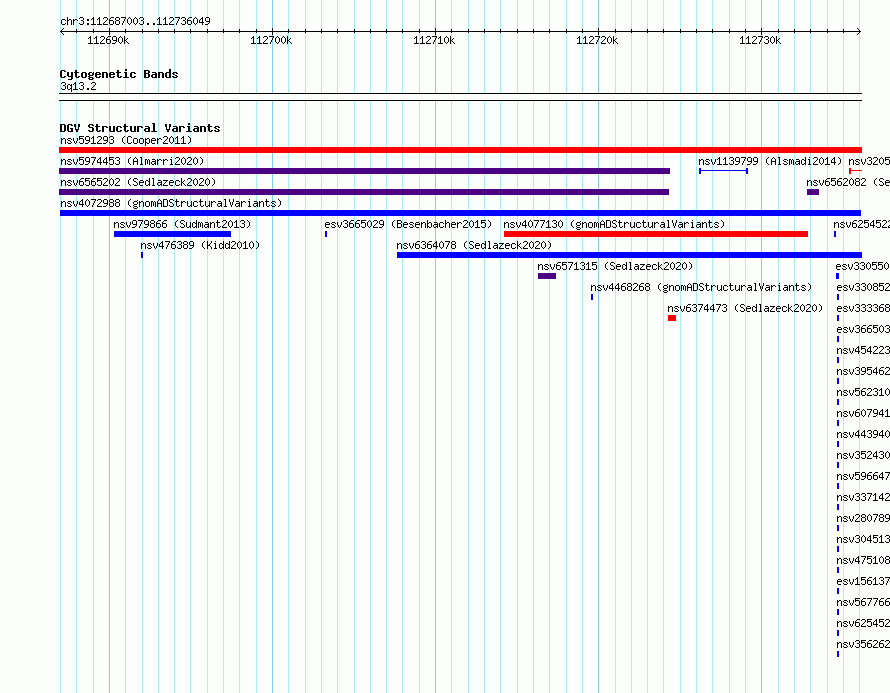Click the tiny blue nsv4468268 marker
This screenshot has height=693, width=890.
(x=592, y=297)
